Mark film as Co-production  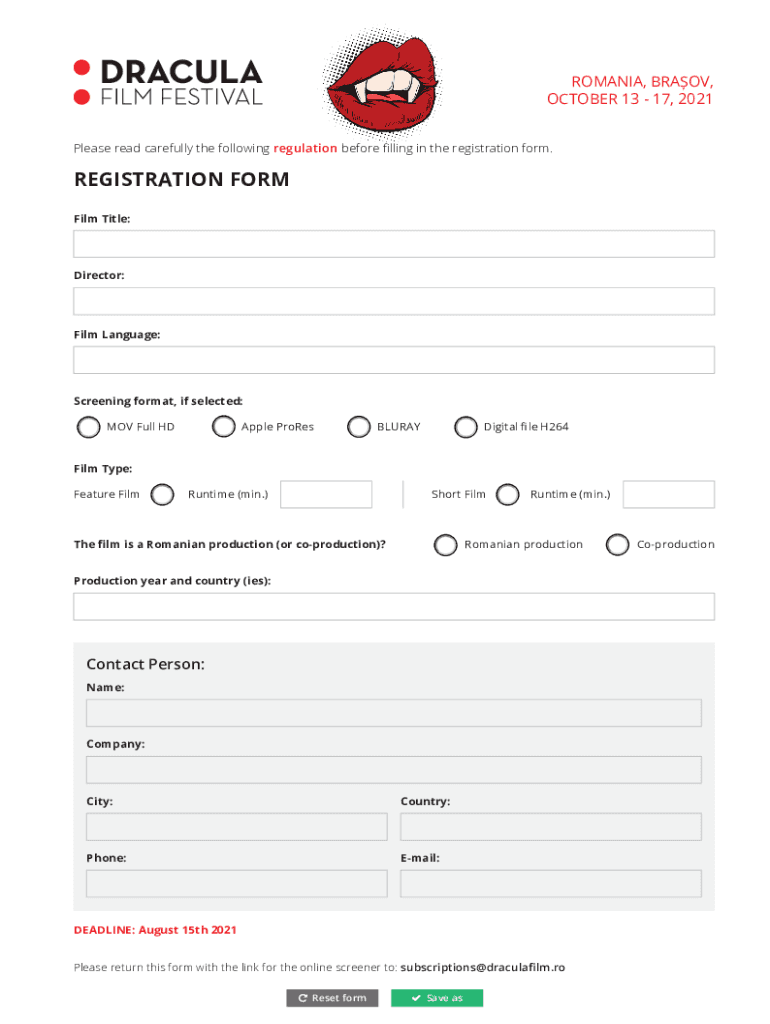coord(618,544)
